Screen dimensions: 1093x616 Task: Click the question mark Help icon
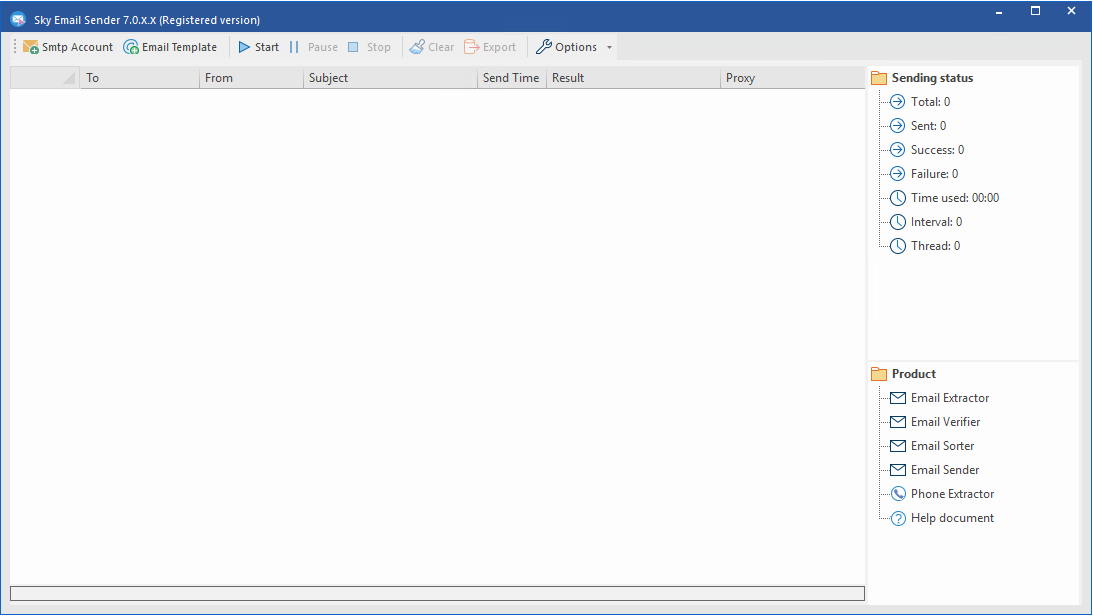(x=898, y=518)
